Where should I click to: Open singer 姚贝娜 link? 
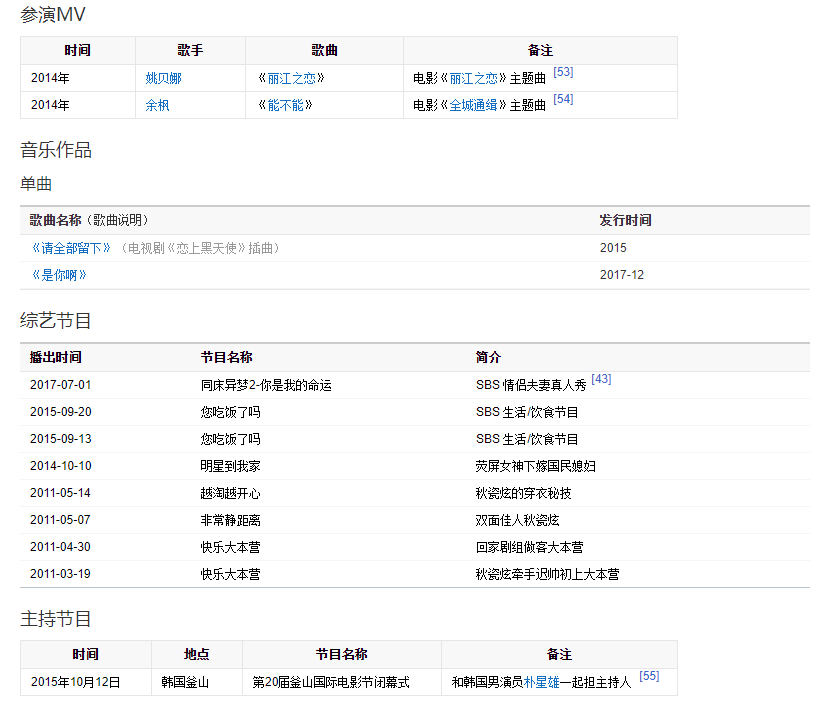coord(163,78)
